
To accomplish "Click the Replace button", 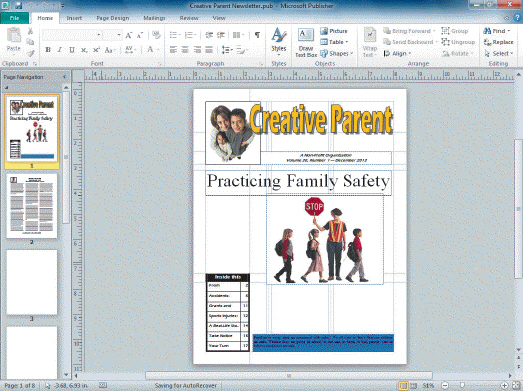I will point(498,42).
